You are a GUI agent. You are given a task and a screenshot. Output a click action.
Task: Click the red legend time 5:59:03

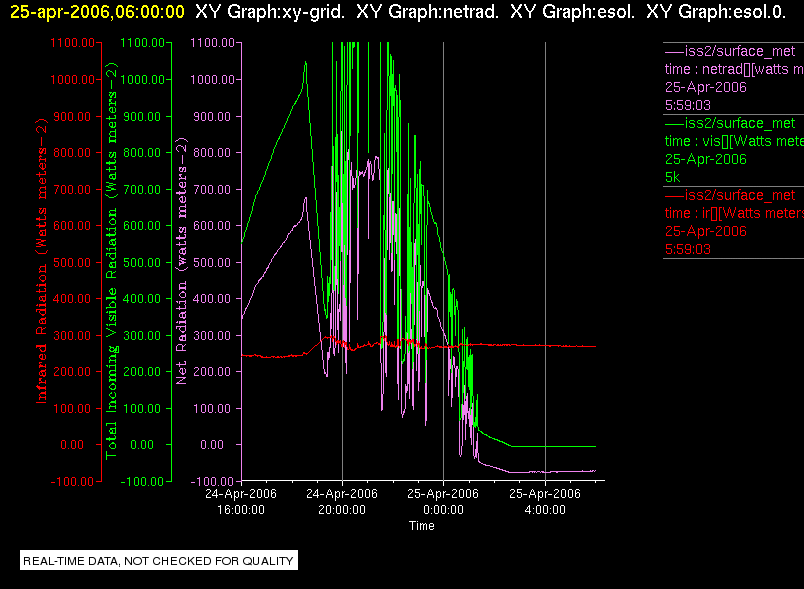[x=688, y=249]
